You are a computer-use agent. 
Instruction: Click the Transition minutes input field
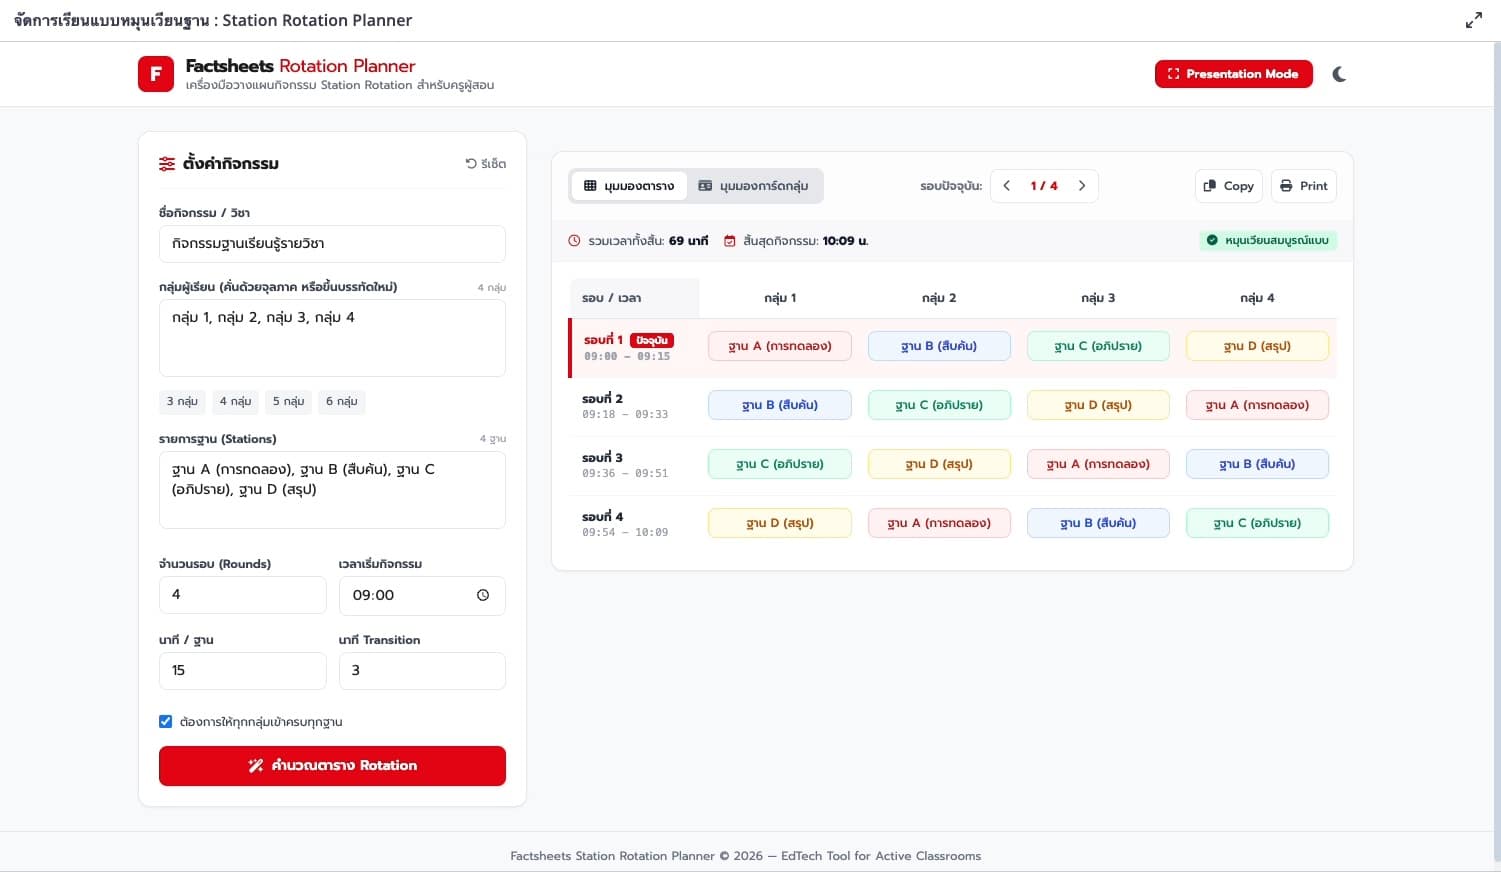[422, 671]
